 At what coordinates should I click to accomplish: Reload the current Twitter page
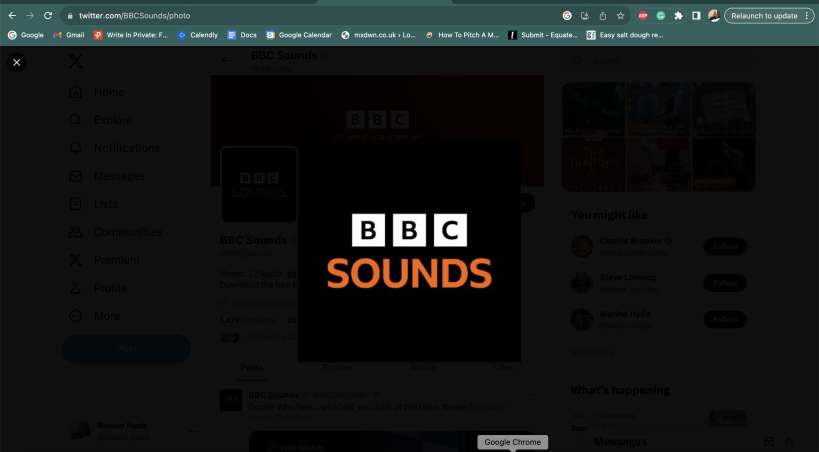tap(47, 16)
